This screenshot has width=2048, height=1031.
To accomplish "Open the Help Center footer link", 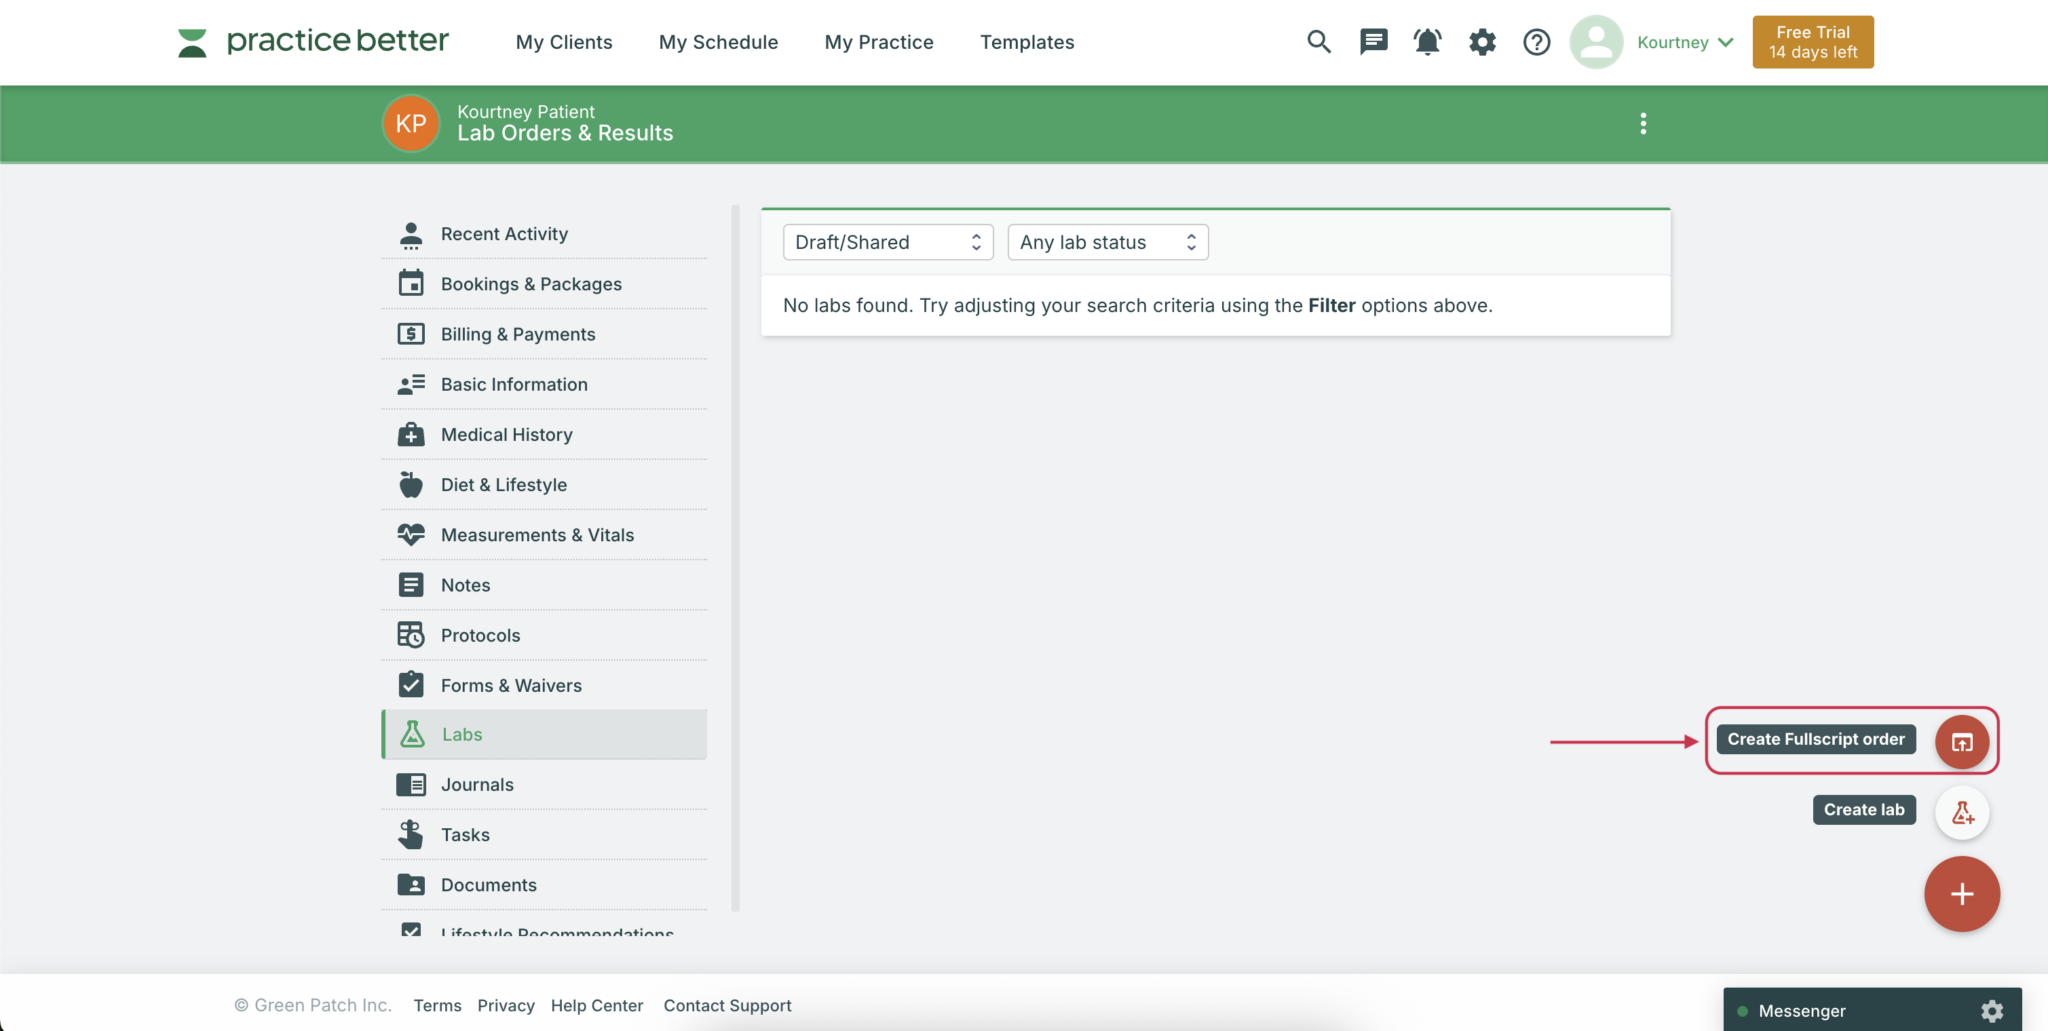I will pyautogui.click(x=597, y=1005).
